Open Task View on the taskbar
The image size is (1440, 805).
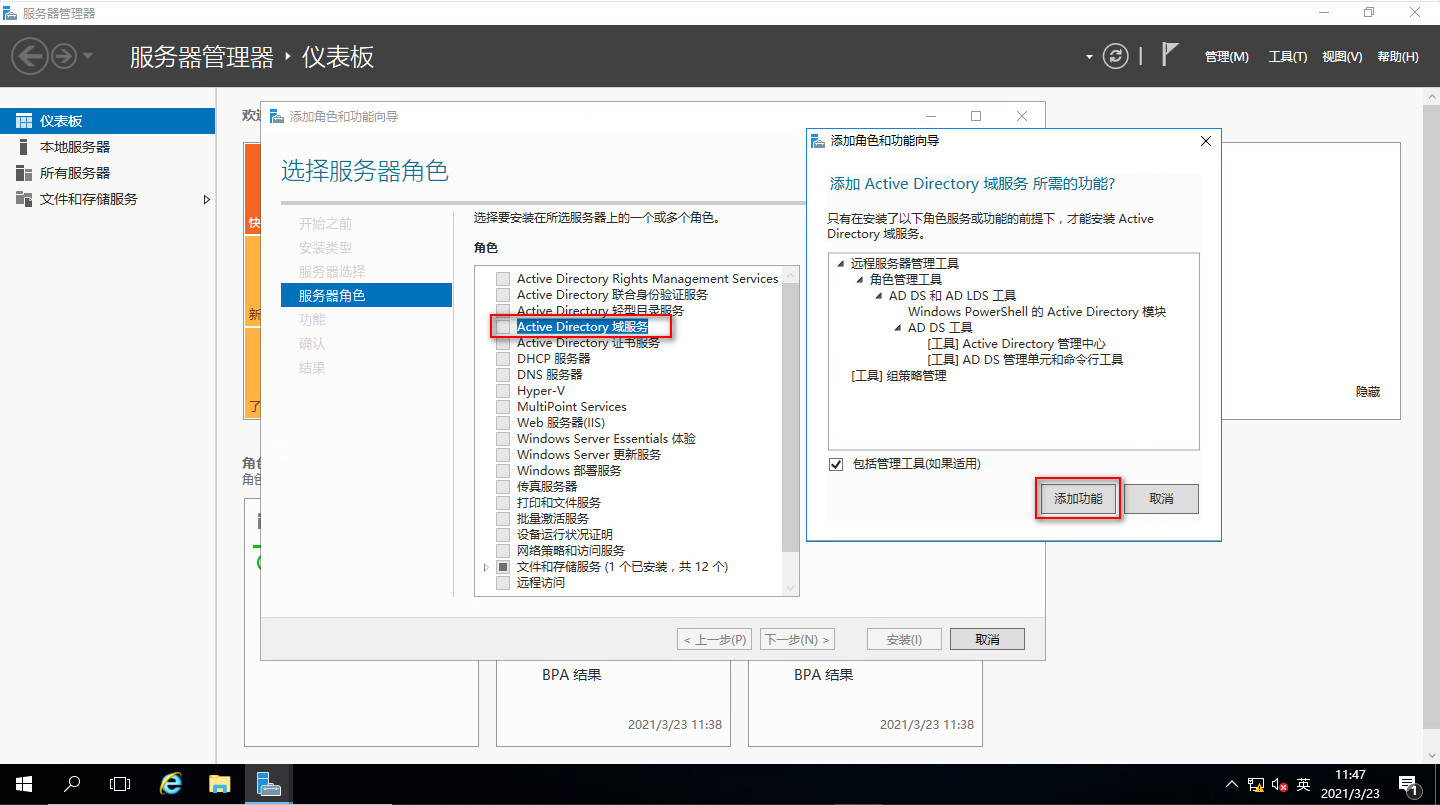pos(120,785)
